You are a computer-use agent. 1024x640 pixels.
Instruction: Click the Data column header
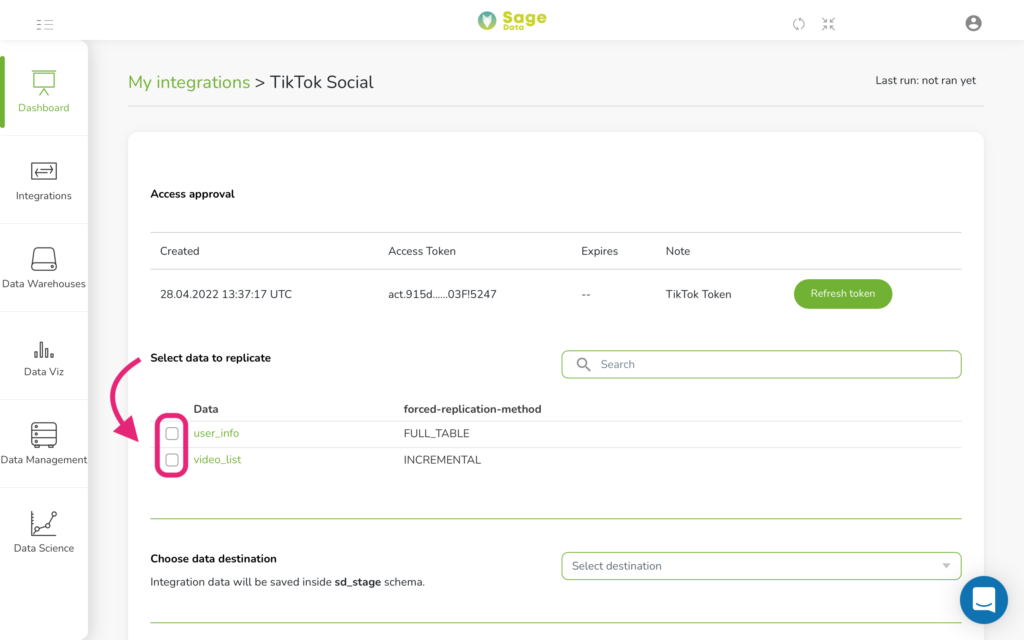pos(206,409)
